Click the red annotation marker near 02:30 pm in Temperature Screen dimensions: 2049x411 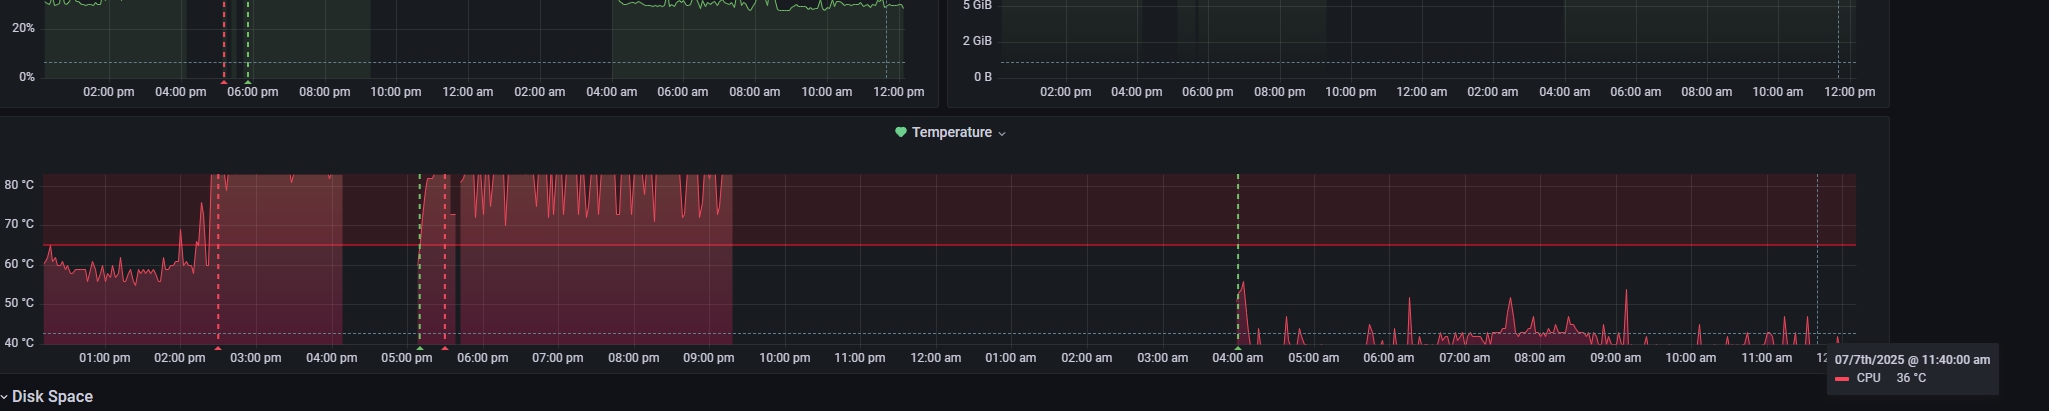(218, 347)
